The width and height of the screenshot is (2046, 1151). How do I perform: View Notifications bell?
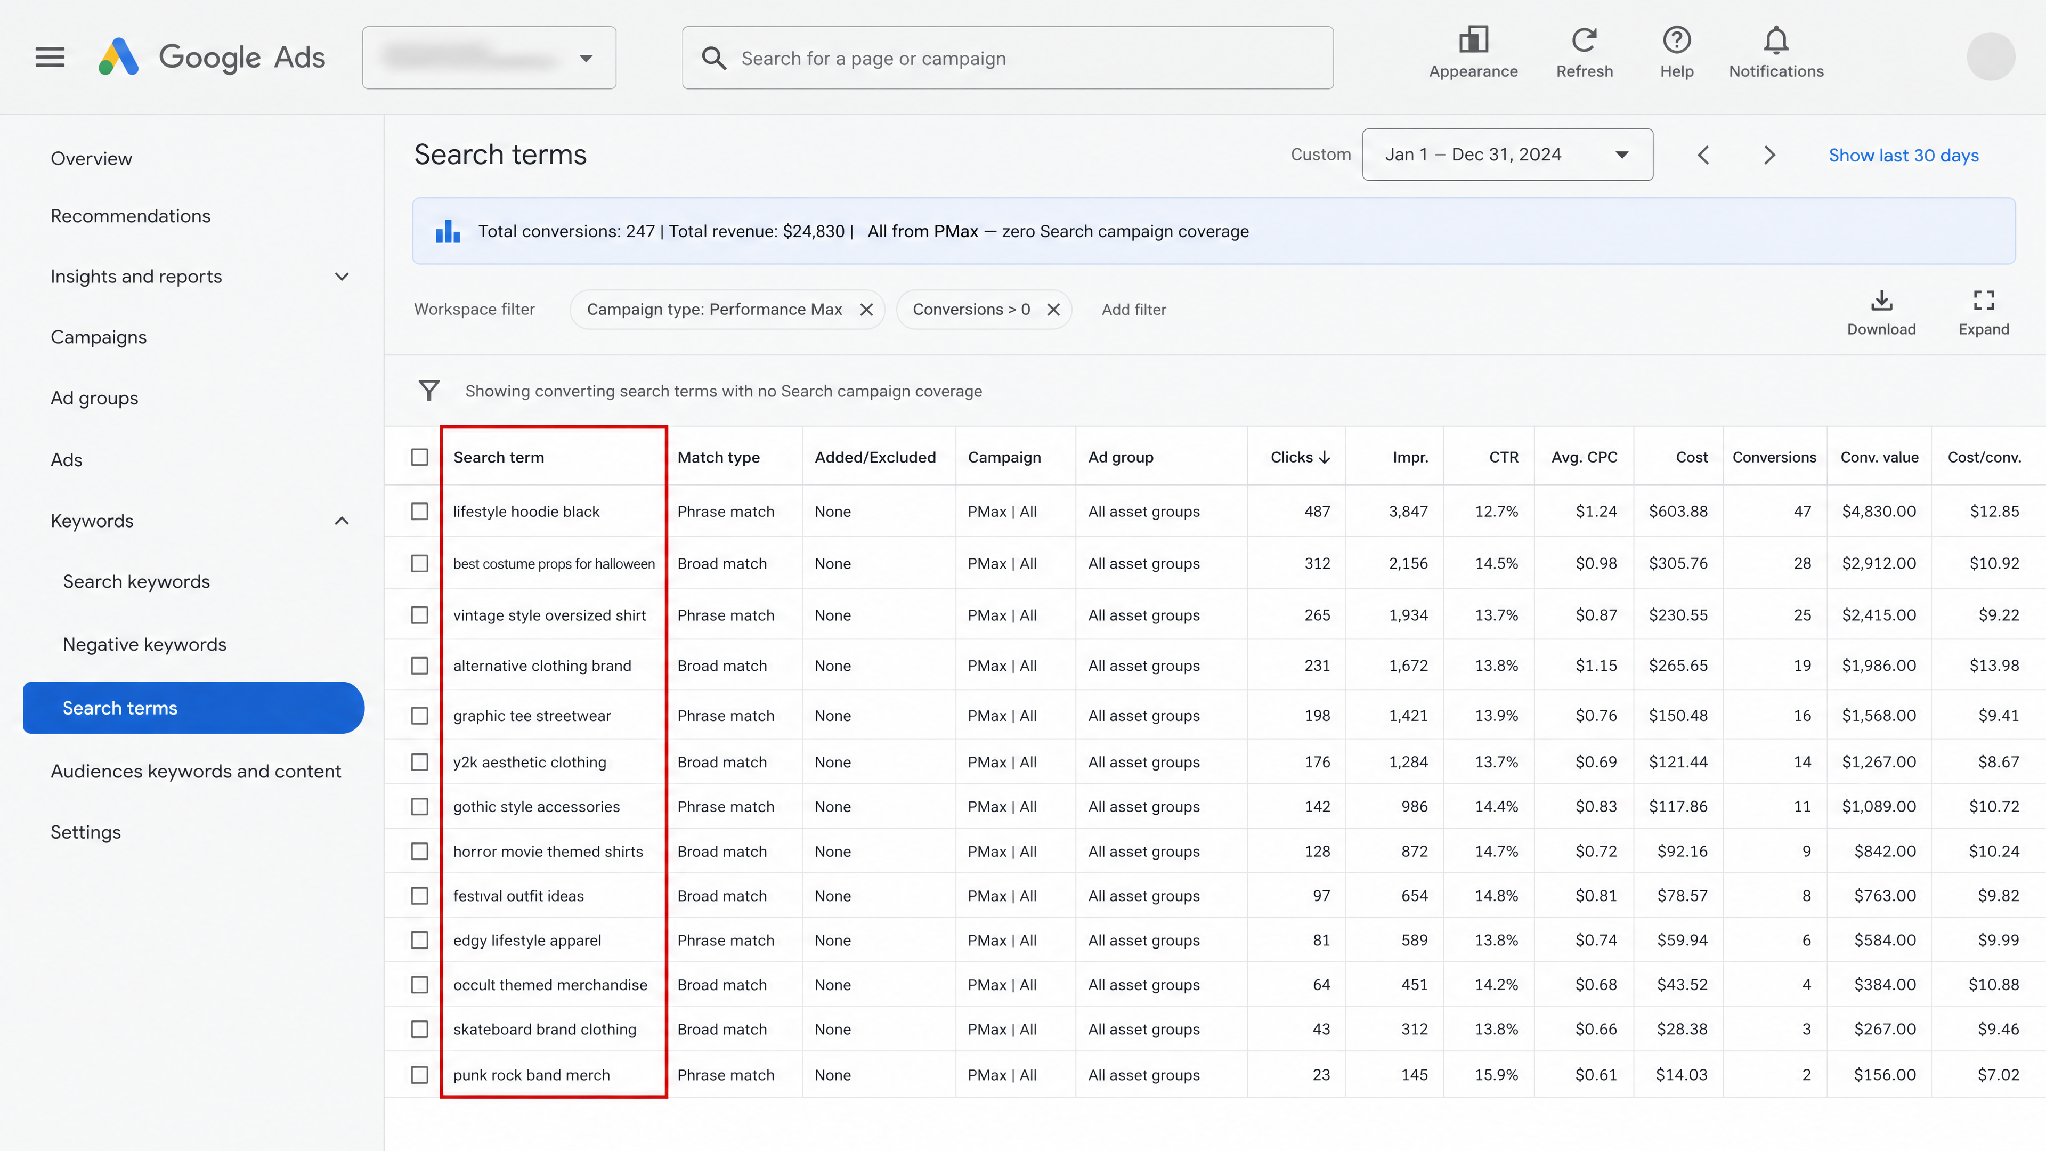pos(1776,53)
